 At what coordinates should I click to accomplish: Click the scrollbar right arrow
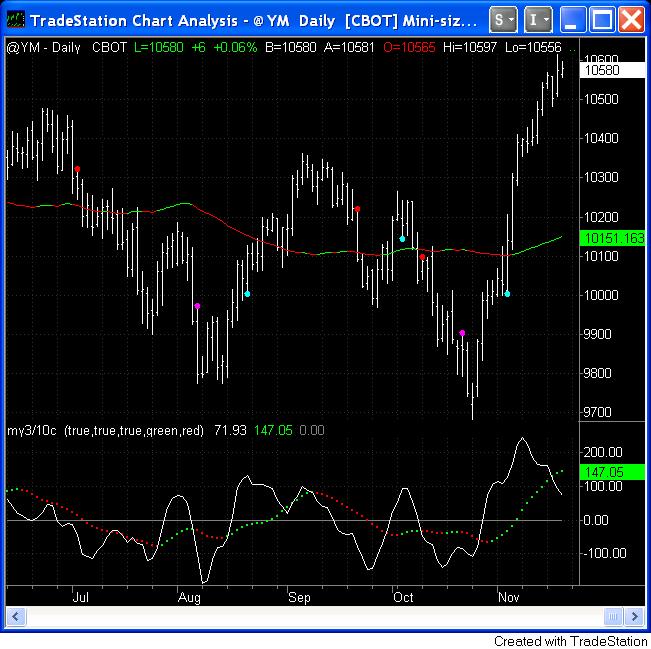pos(634,616)
